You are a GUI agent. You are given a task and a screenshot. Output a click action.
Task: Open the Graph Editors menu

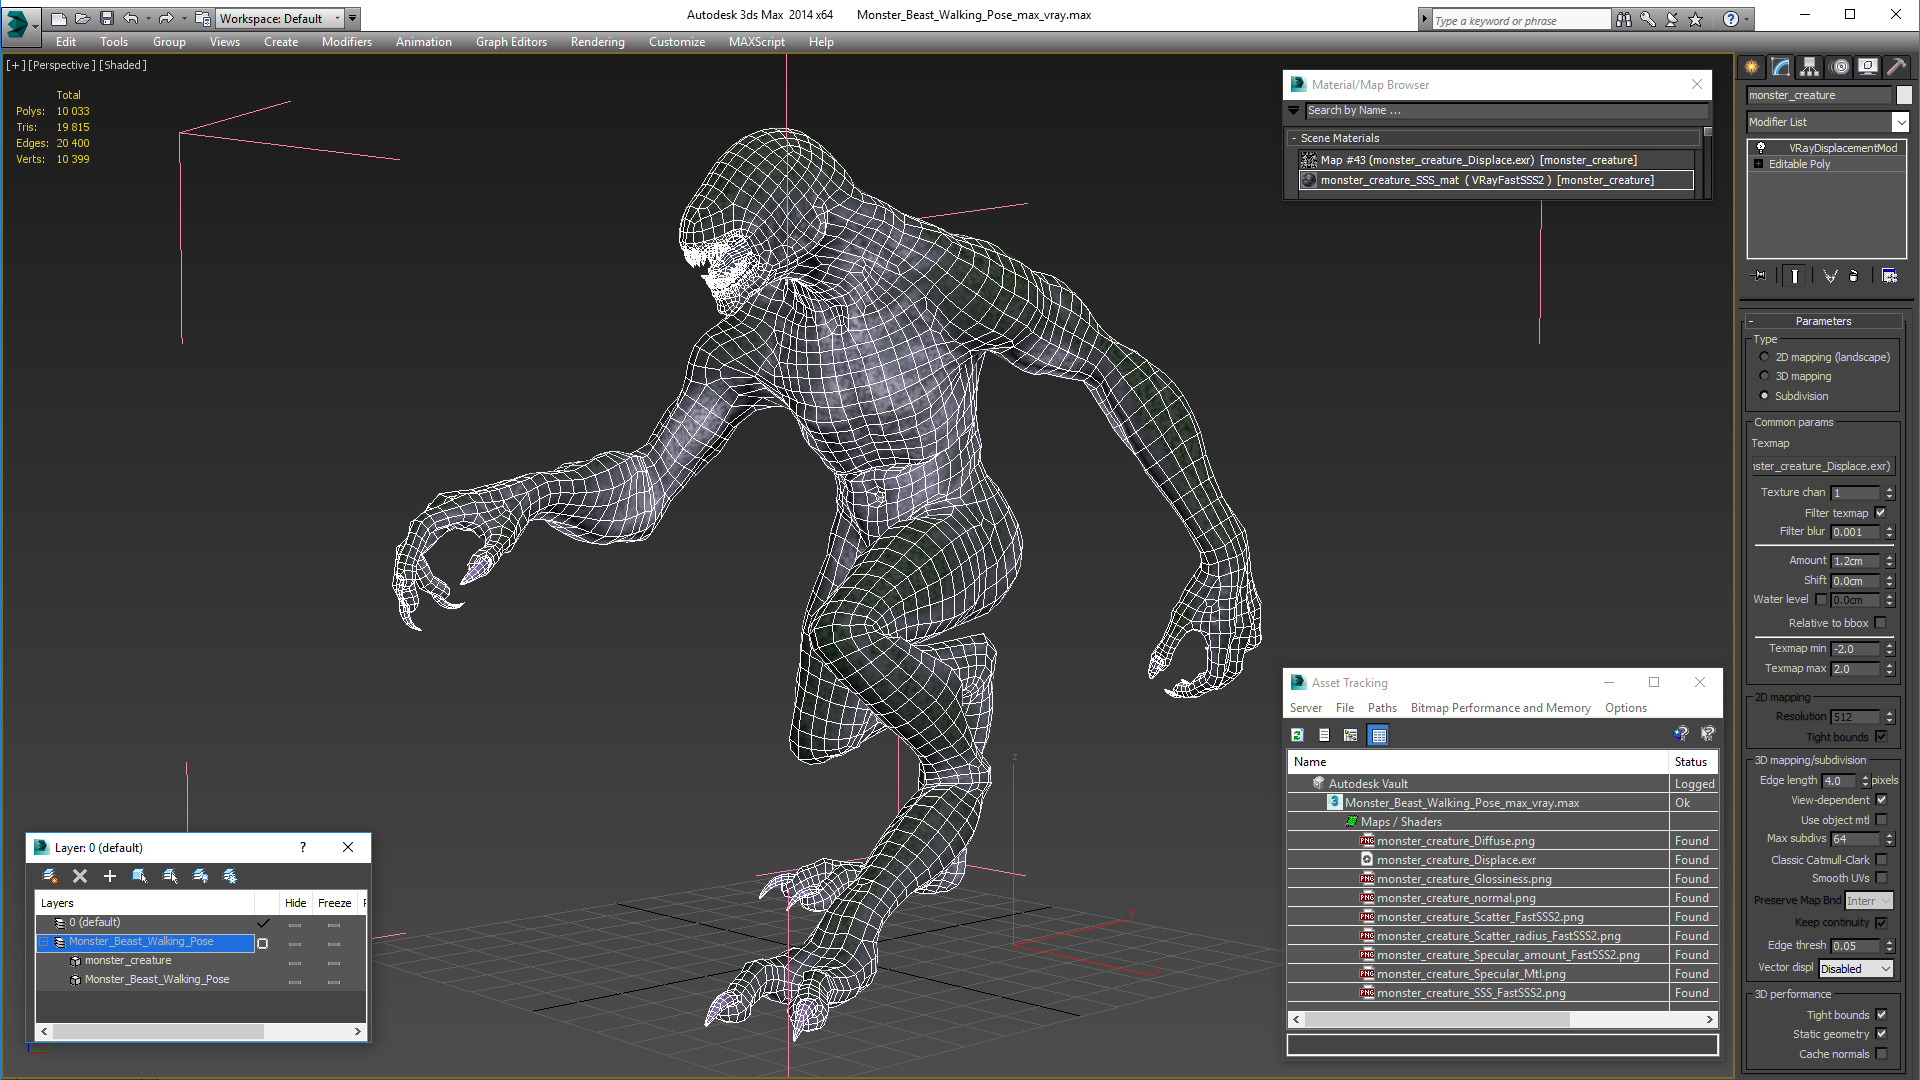[511, 42]
